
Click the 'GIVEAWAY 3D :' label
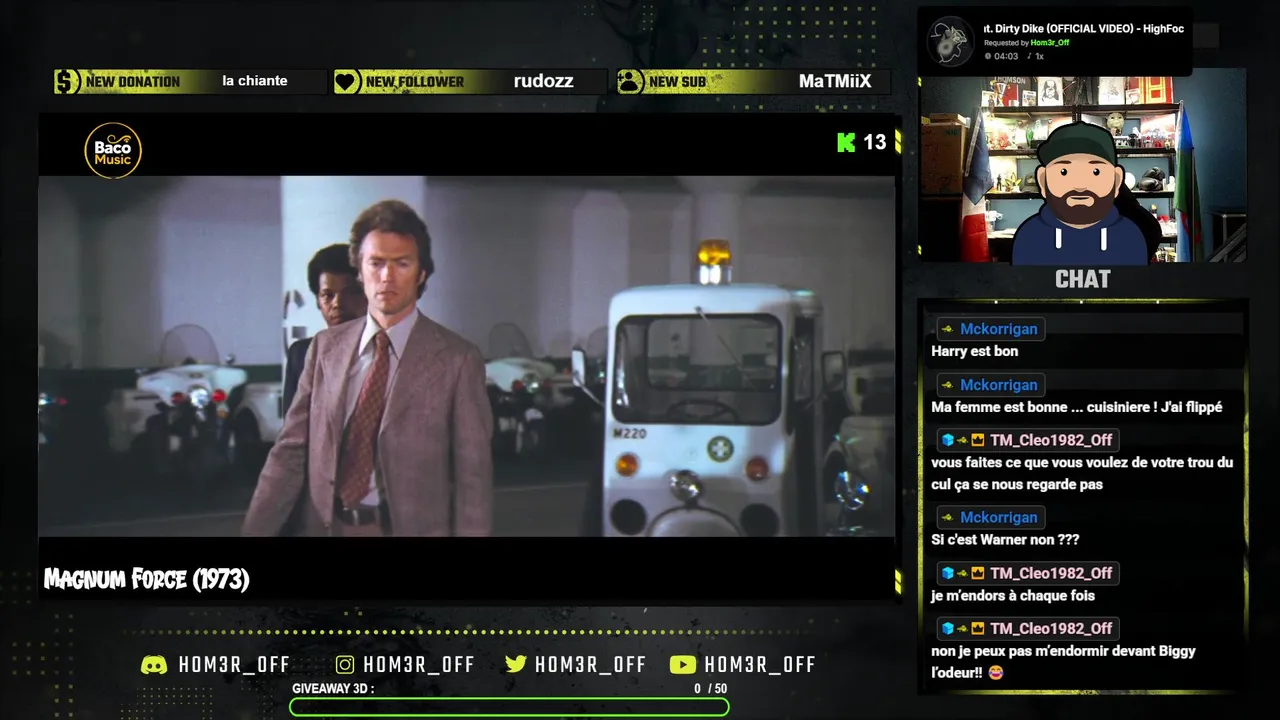click(x=333, y=689)
